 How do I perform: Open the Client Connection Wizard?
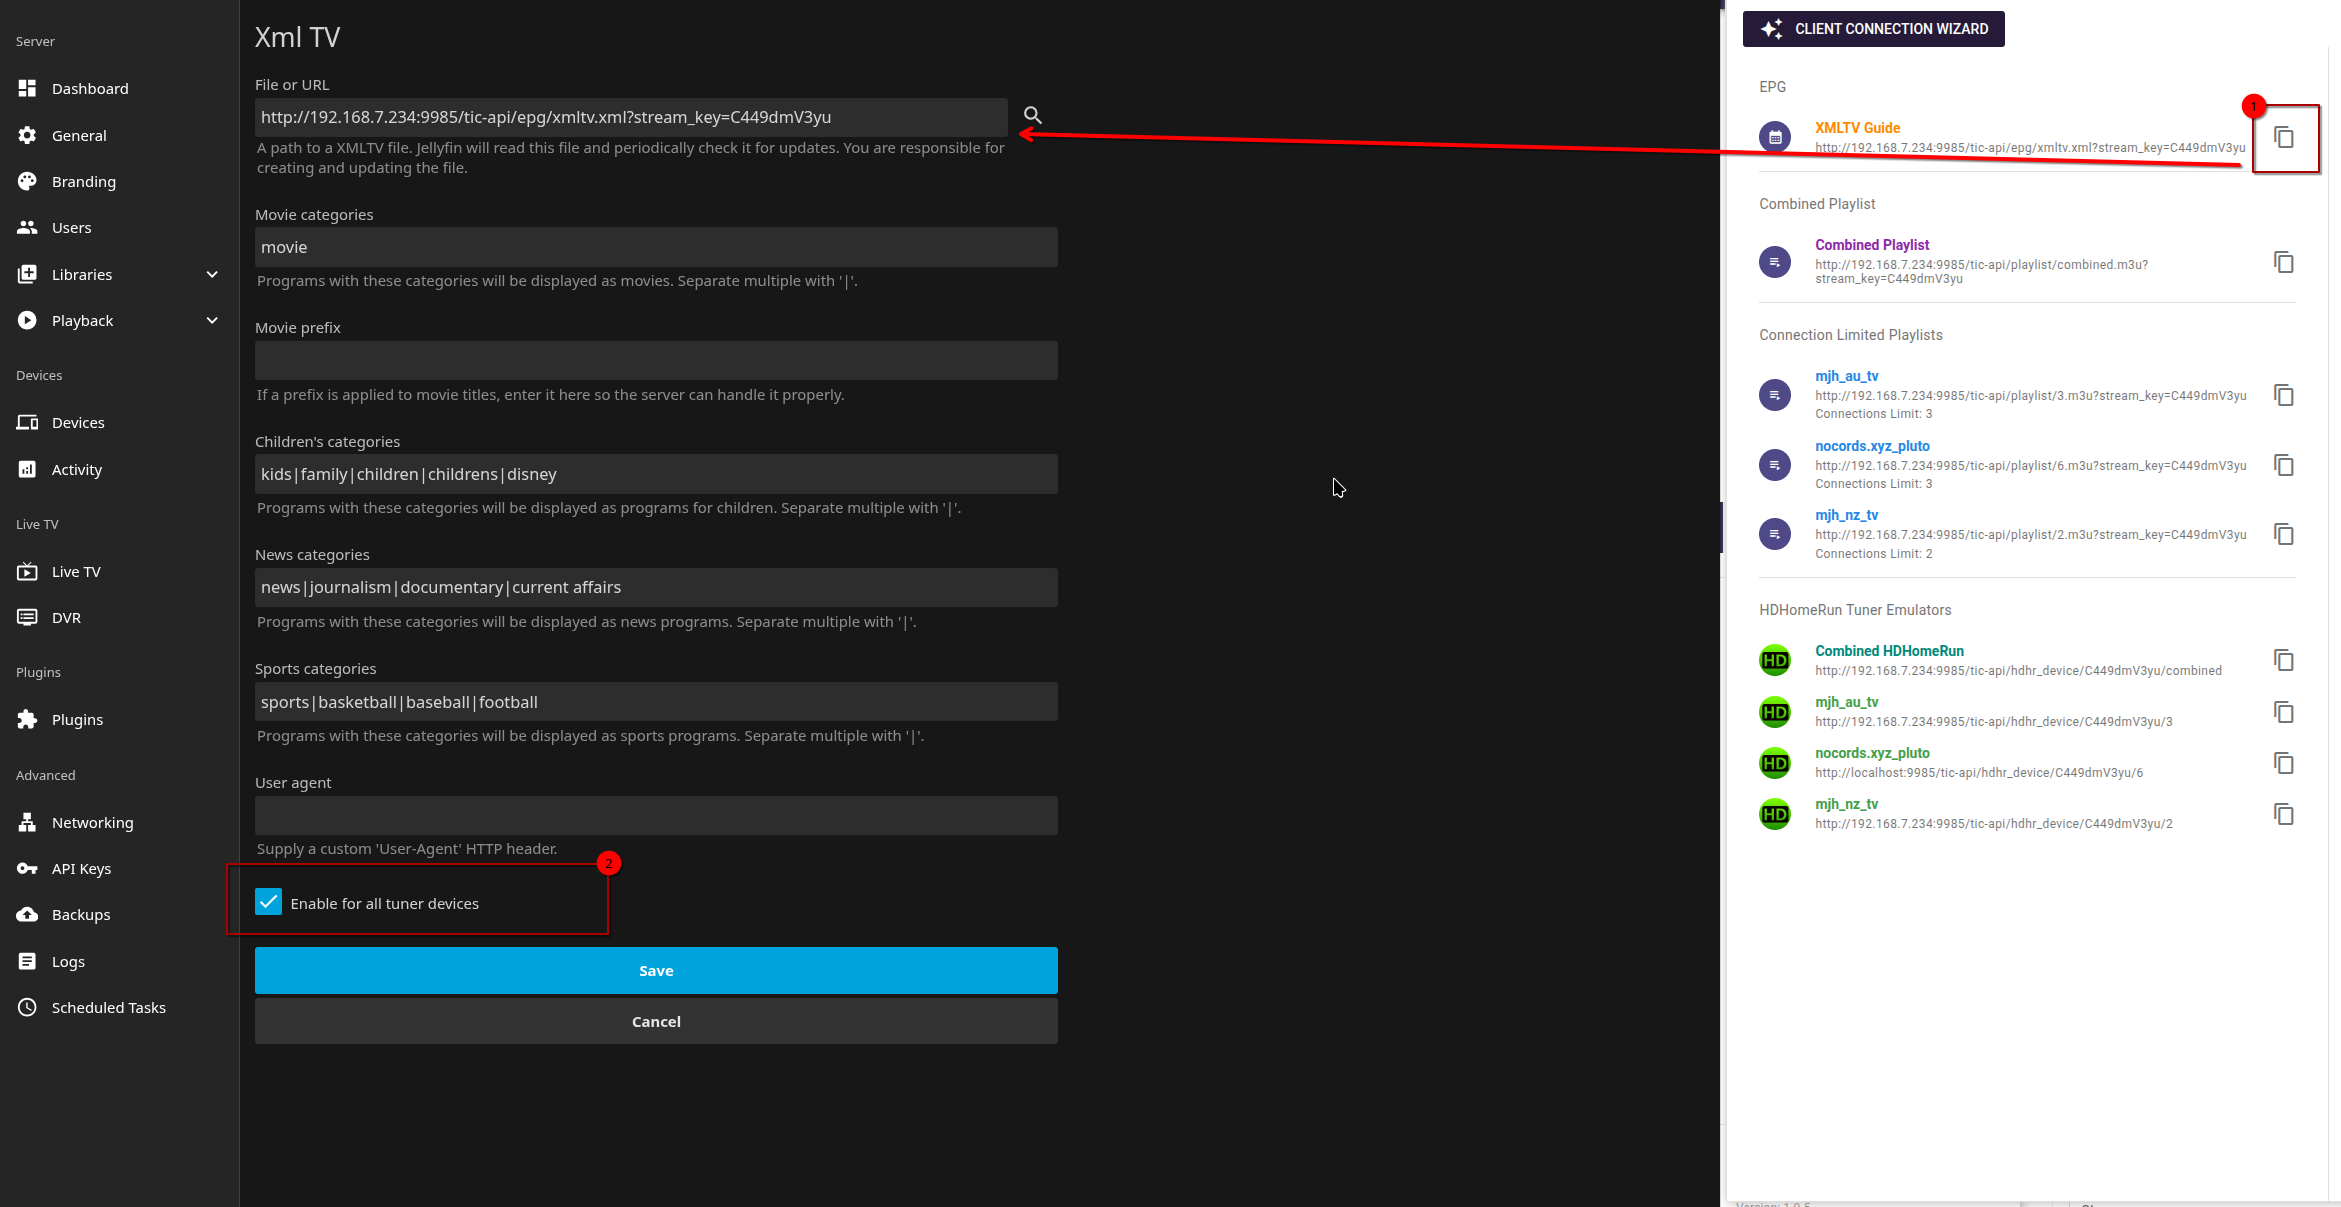point(1873,28)
